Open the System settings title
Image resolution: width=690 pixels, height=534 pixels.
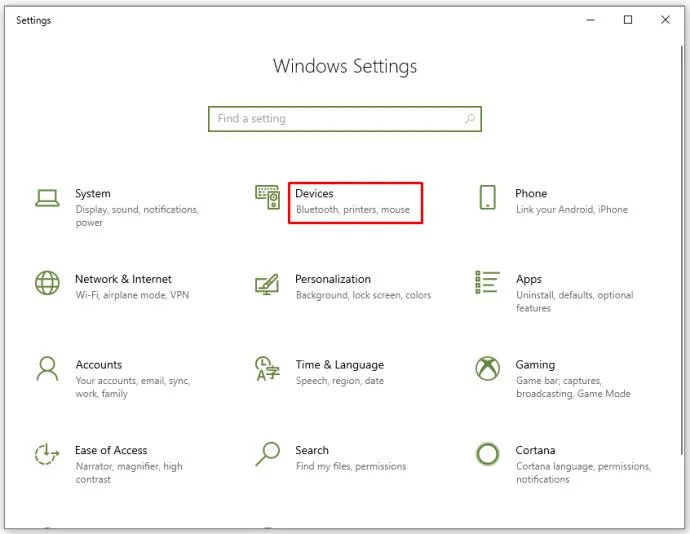(x=93, y=194)
